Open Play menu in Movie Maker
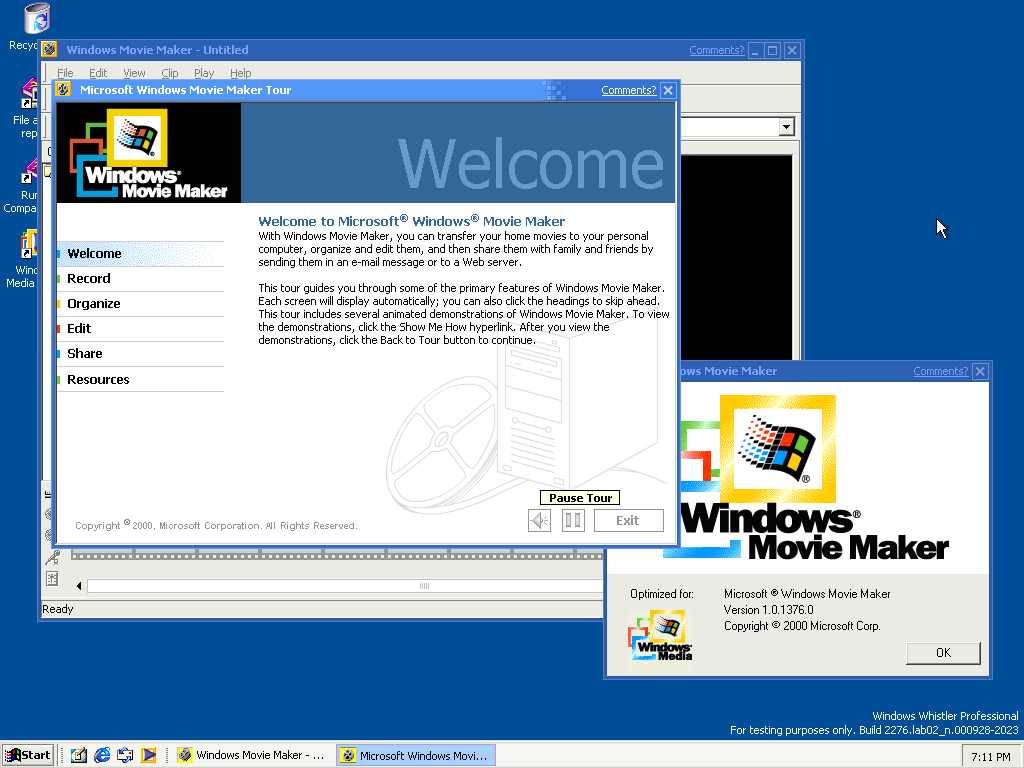The height and width of the screenshot is (768, 1024). click(x=204, y=73)
